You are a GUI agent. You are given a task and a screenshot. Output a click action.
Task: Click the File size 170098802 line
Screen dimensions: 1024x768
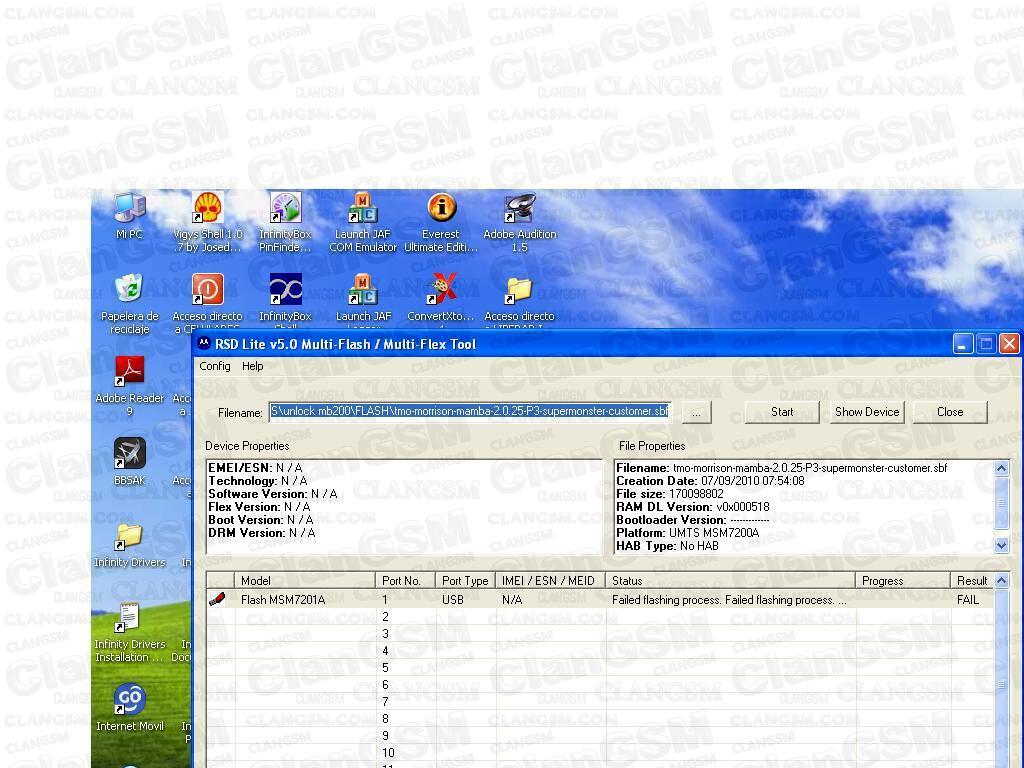670,494
